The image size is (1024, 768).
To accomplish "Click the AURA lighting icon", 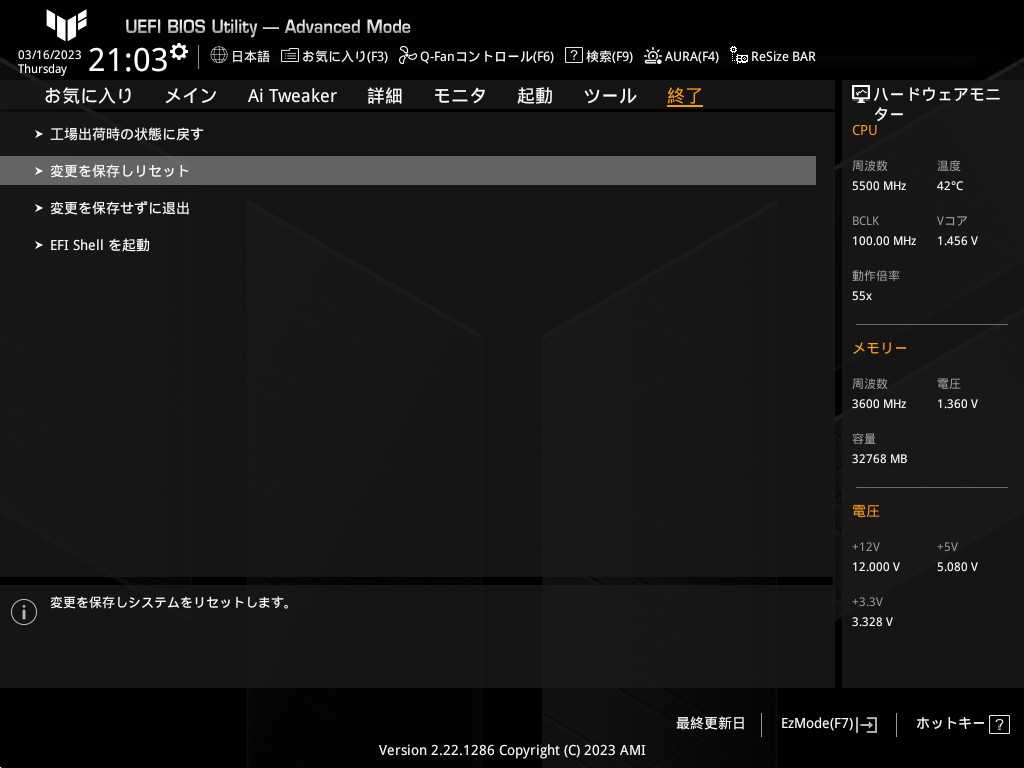I will (652, 56).
